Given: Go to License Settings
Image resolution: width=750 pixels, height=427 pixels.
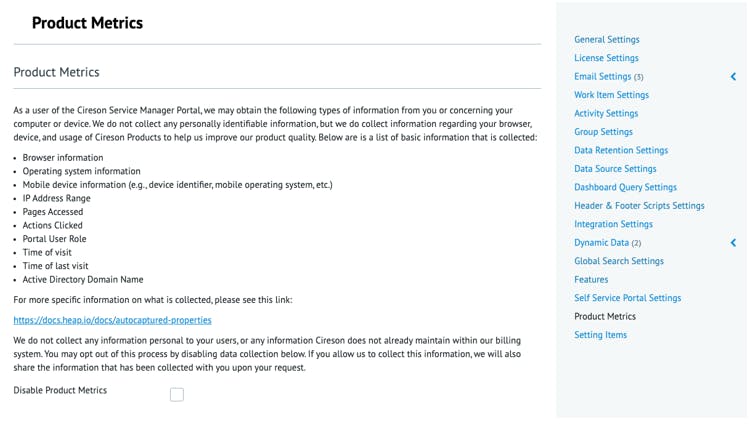Looking at the screenshot, I should pos(606,58).
